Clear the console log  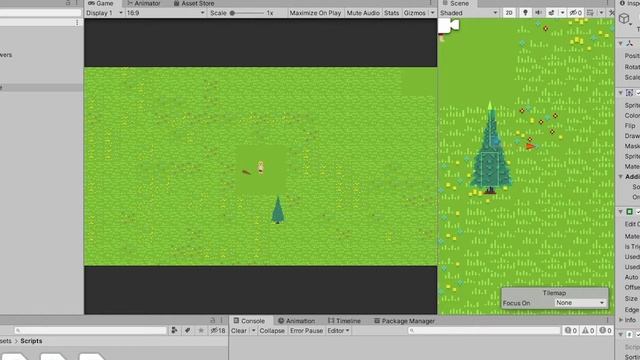click(x=239, y=331)
